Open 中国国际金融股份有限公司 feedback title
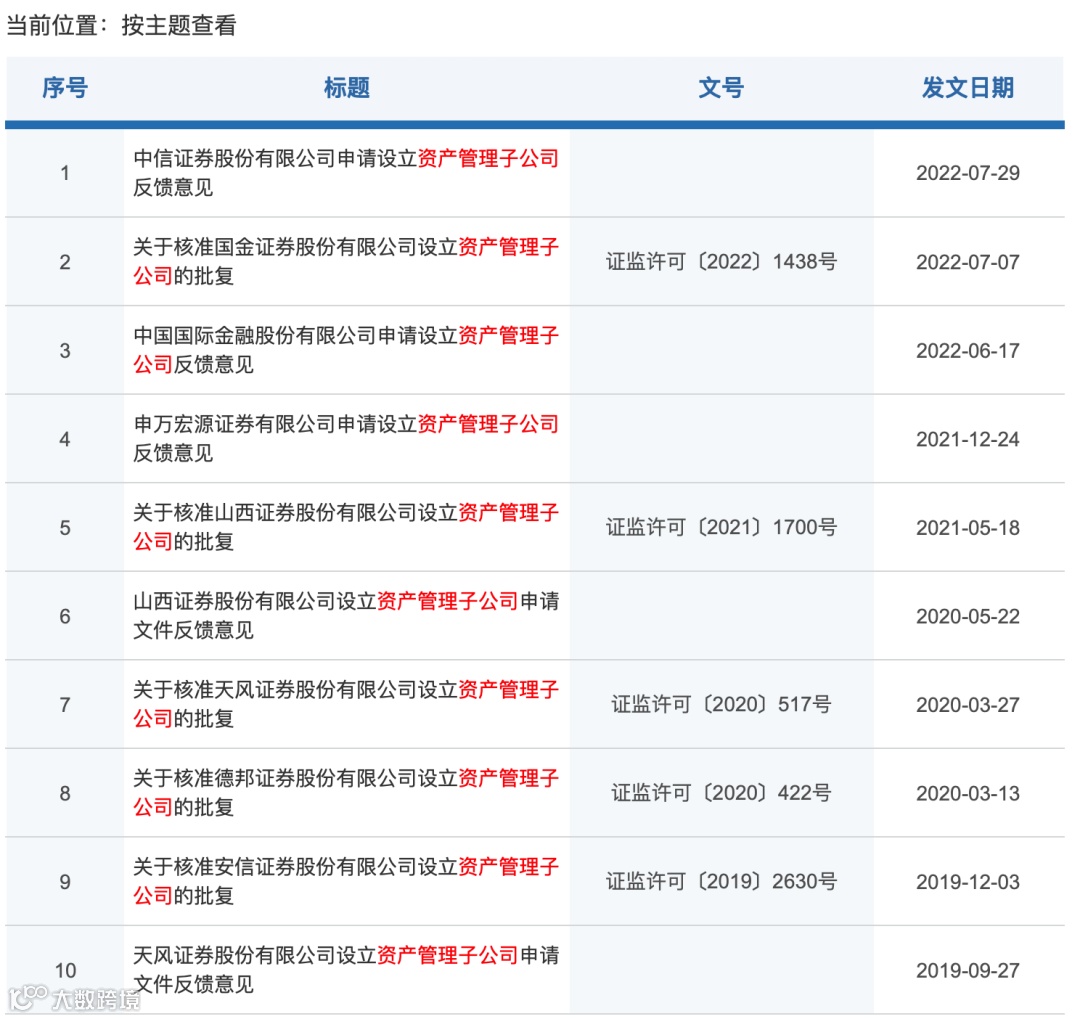The height and width of the screenshot is (1019, 1080). point(346,350)
